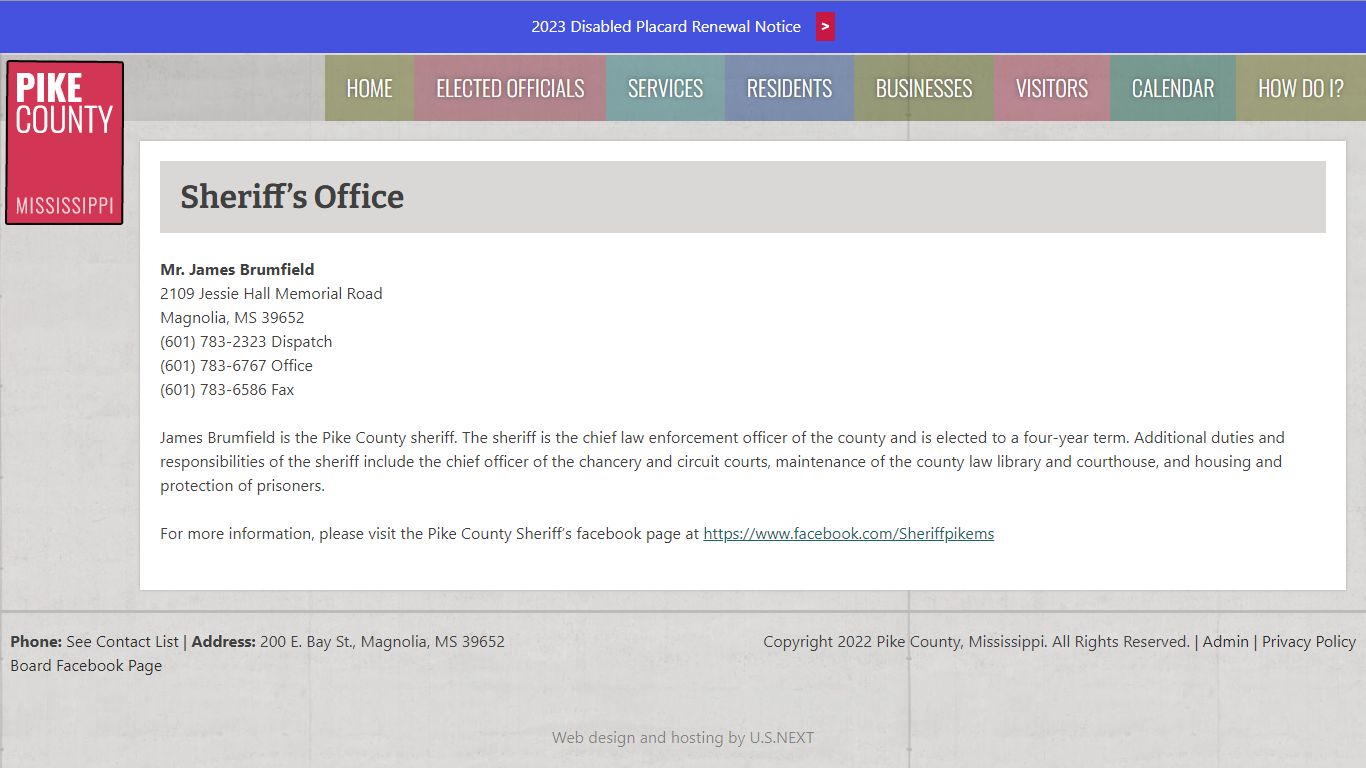This screenshot has width=1366, height=768.
Task: Click the Mr. James Brumfield name
Action: (237, 270)
